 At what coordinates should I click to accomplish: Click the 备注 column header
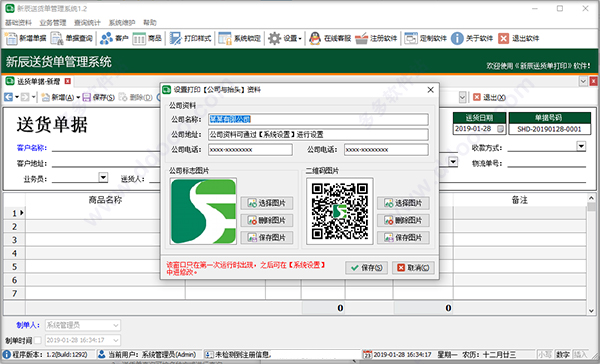coord(520,200)
